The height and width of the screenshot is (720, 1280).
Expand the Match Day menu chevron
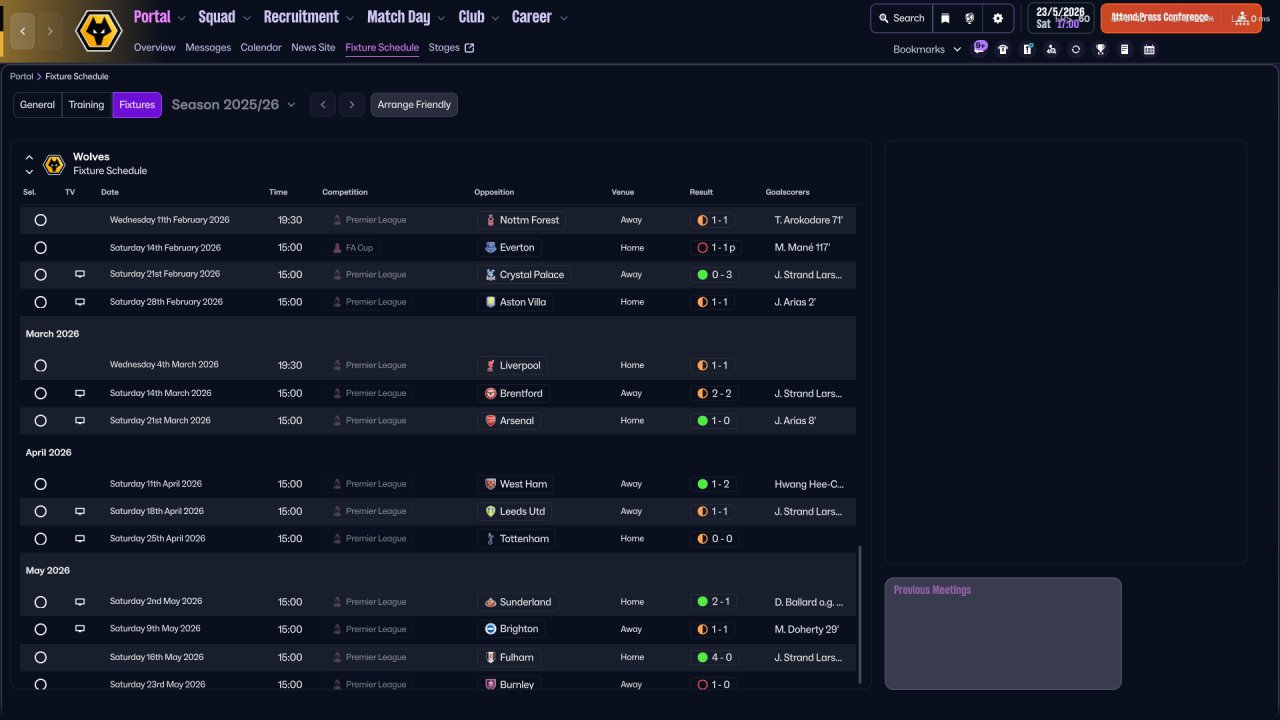pyautogui.click(x=441, y=18)
